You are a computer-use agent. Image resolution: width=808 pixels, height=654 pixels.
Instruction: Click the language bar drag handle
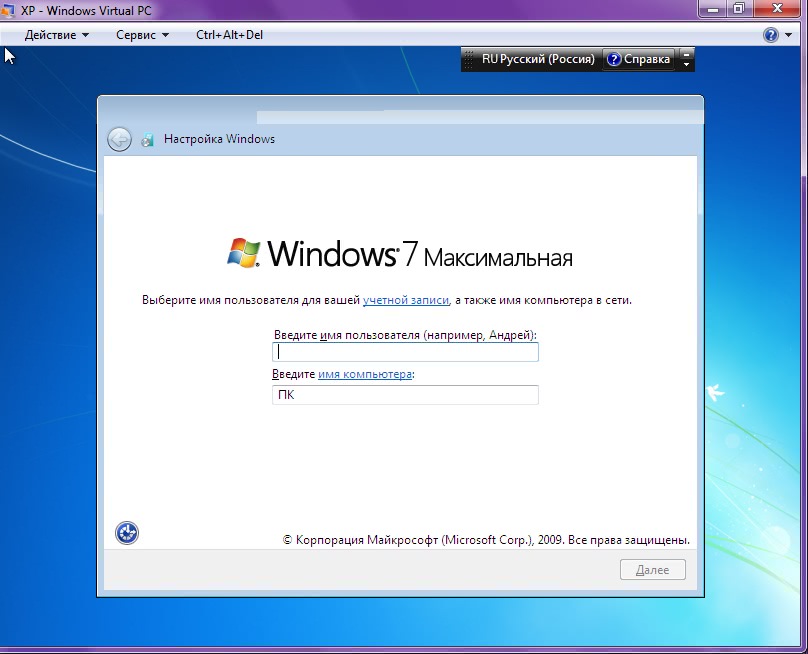(x=468, y=59)
